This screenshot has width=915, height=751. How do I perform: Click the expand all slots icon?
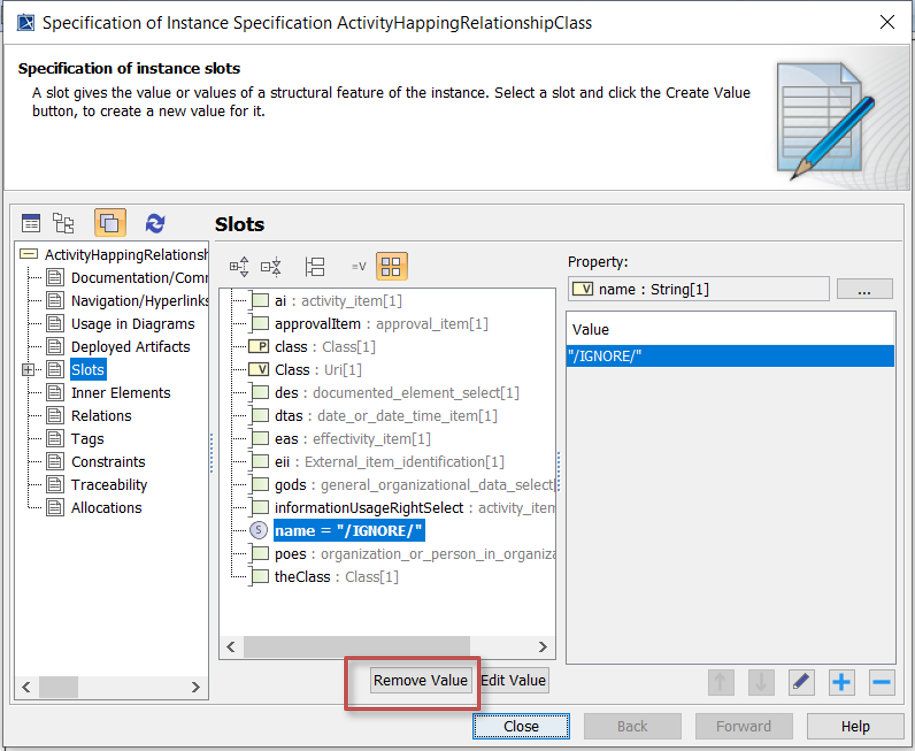click(x=240, y=267)
